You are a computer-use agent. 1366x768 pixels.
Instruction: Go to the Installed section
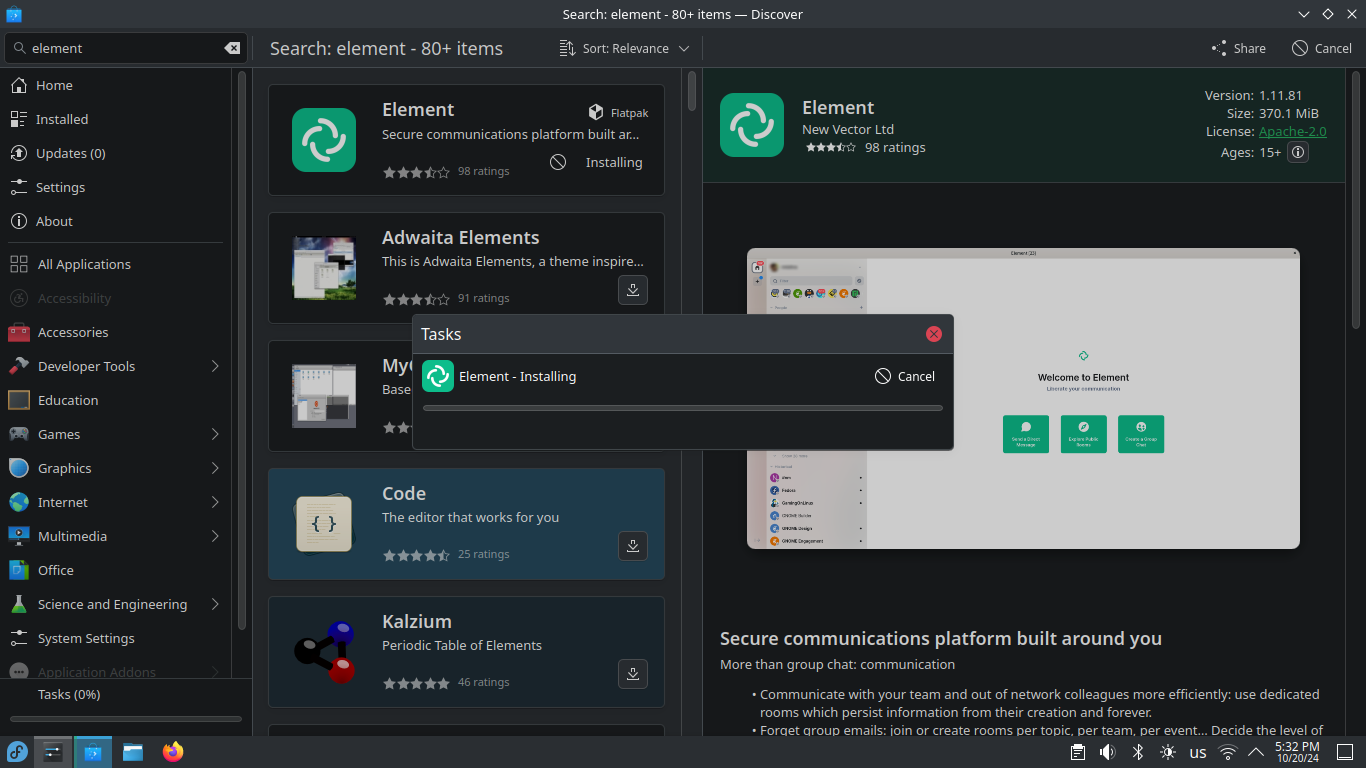(x=116, y=119)
